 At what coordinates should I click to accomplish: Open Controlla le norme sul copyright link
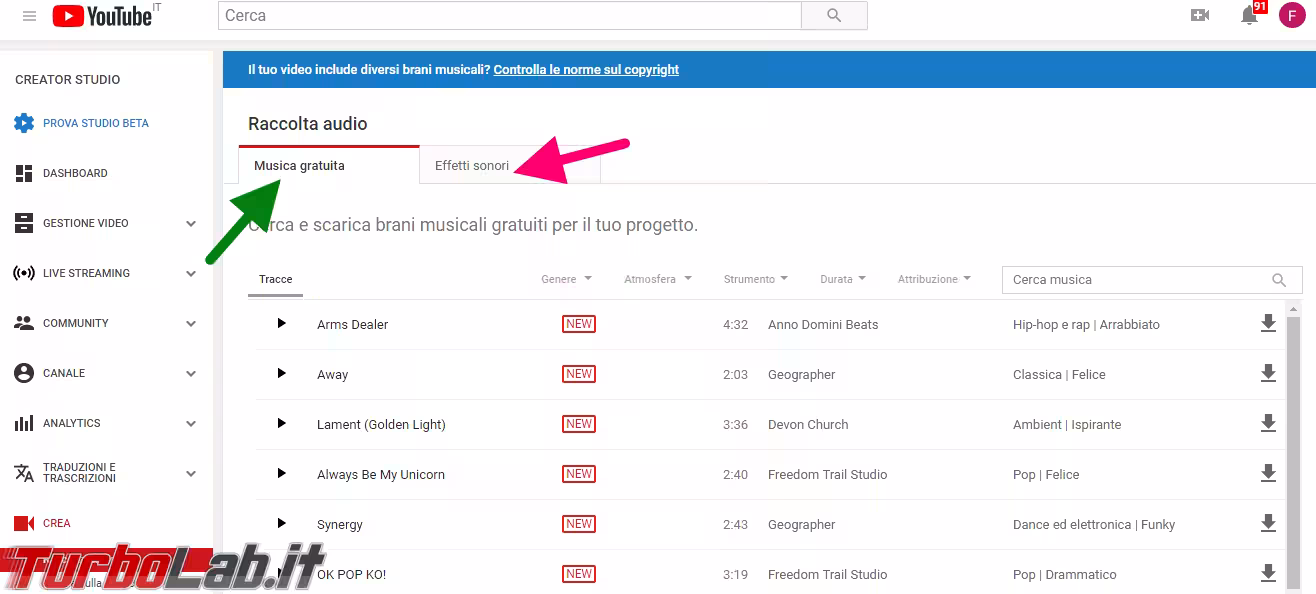click(586, 70)
